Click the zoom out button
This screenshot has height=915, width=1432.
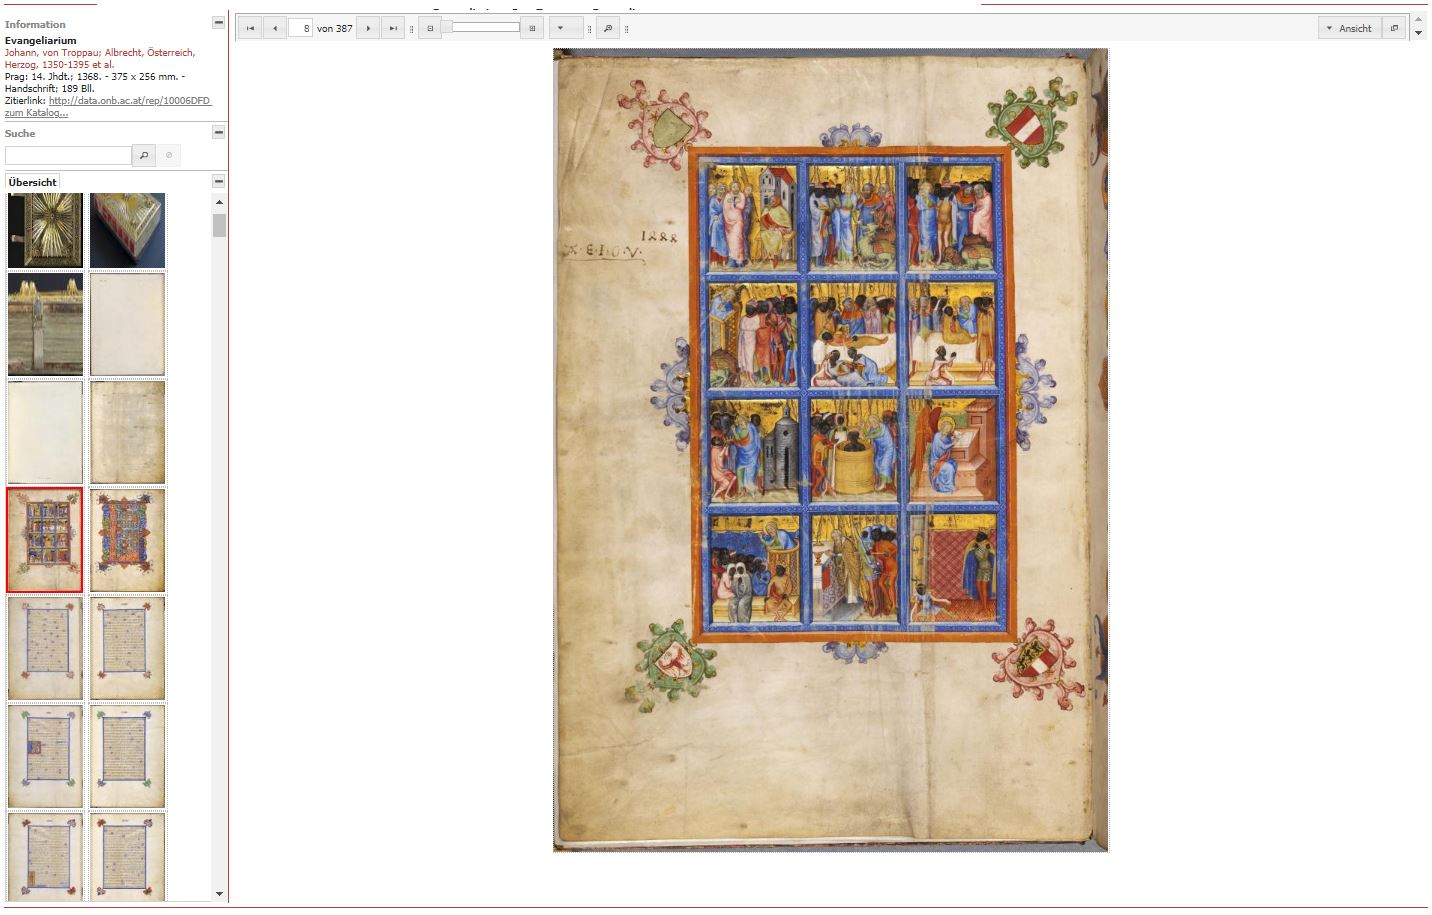click(430, 28)
